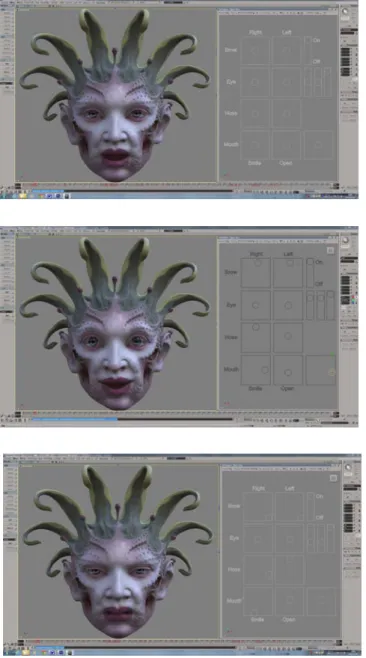The width and height of the screenshot is (366, 658).
Task: Select Left Nose control circle in top screenshot
Action: pos(287,113)
